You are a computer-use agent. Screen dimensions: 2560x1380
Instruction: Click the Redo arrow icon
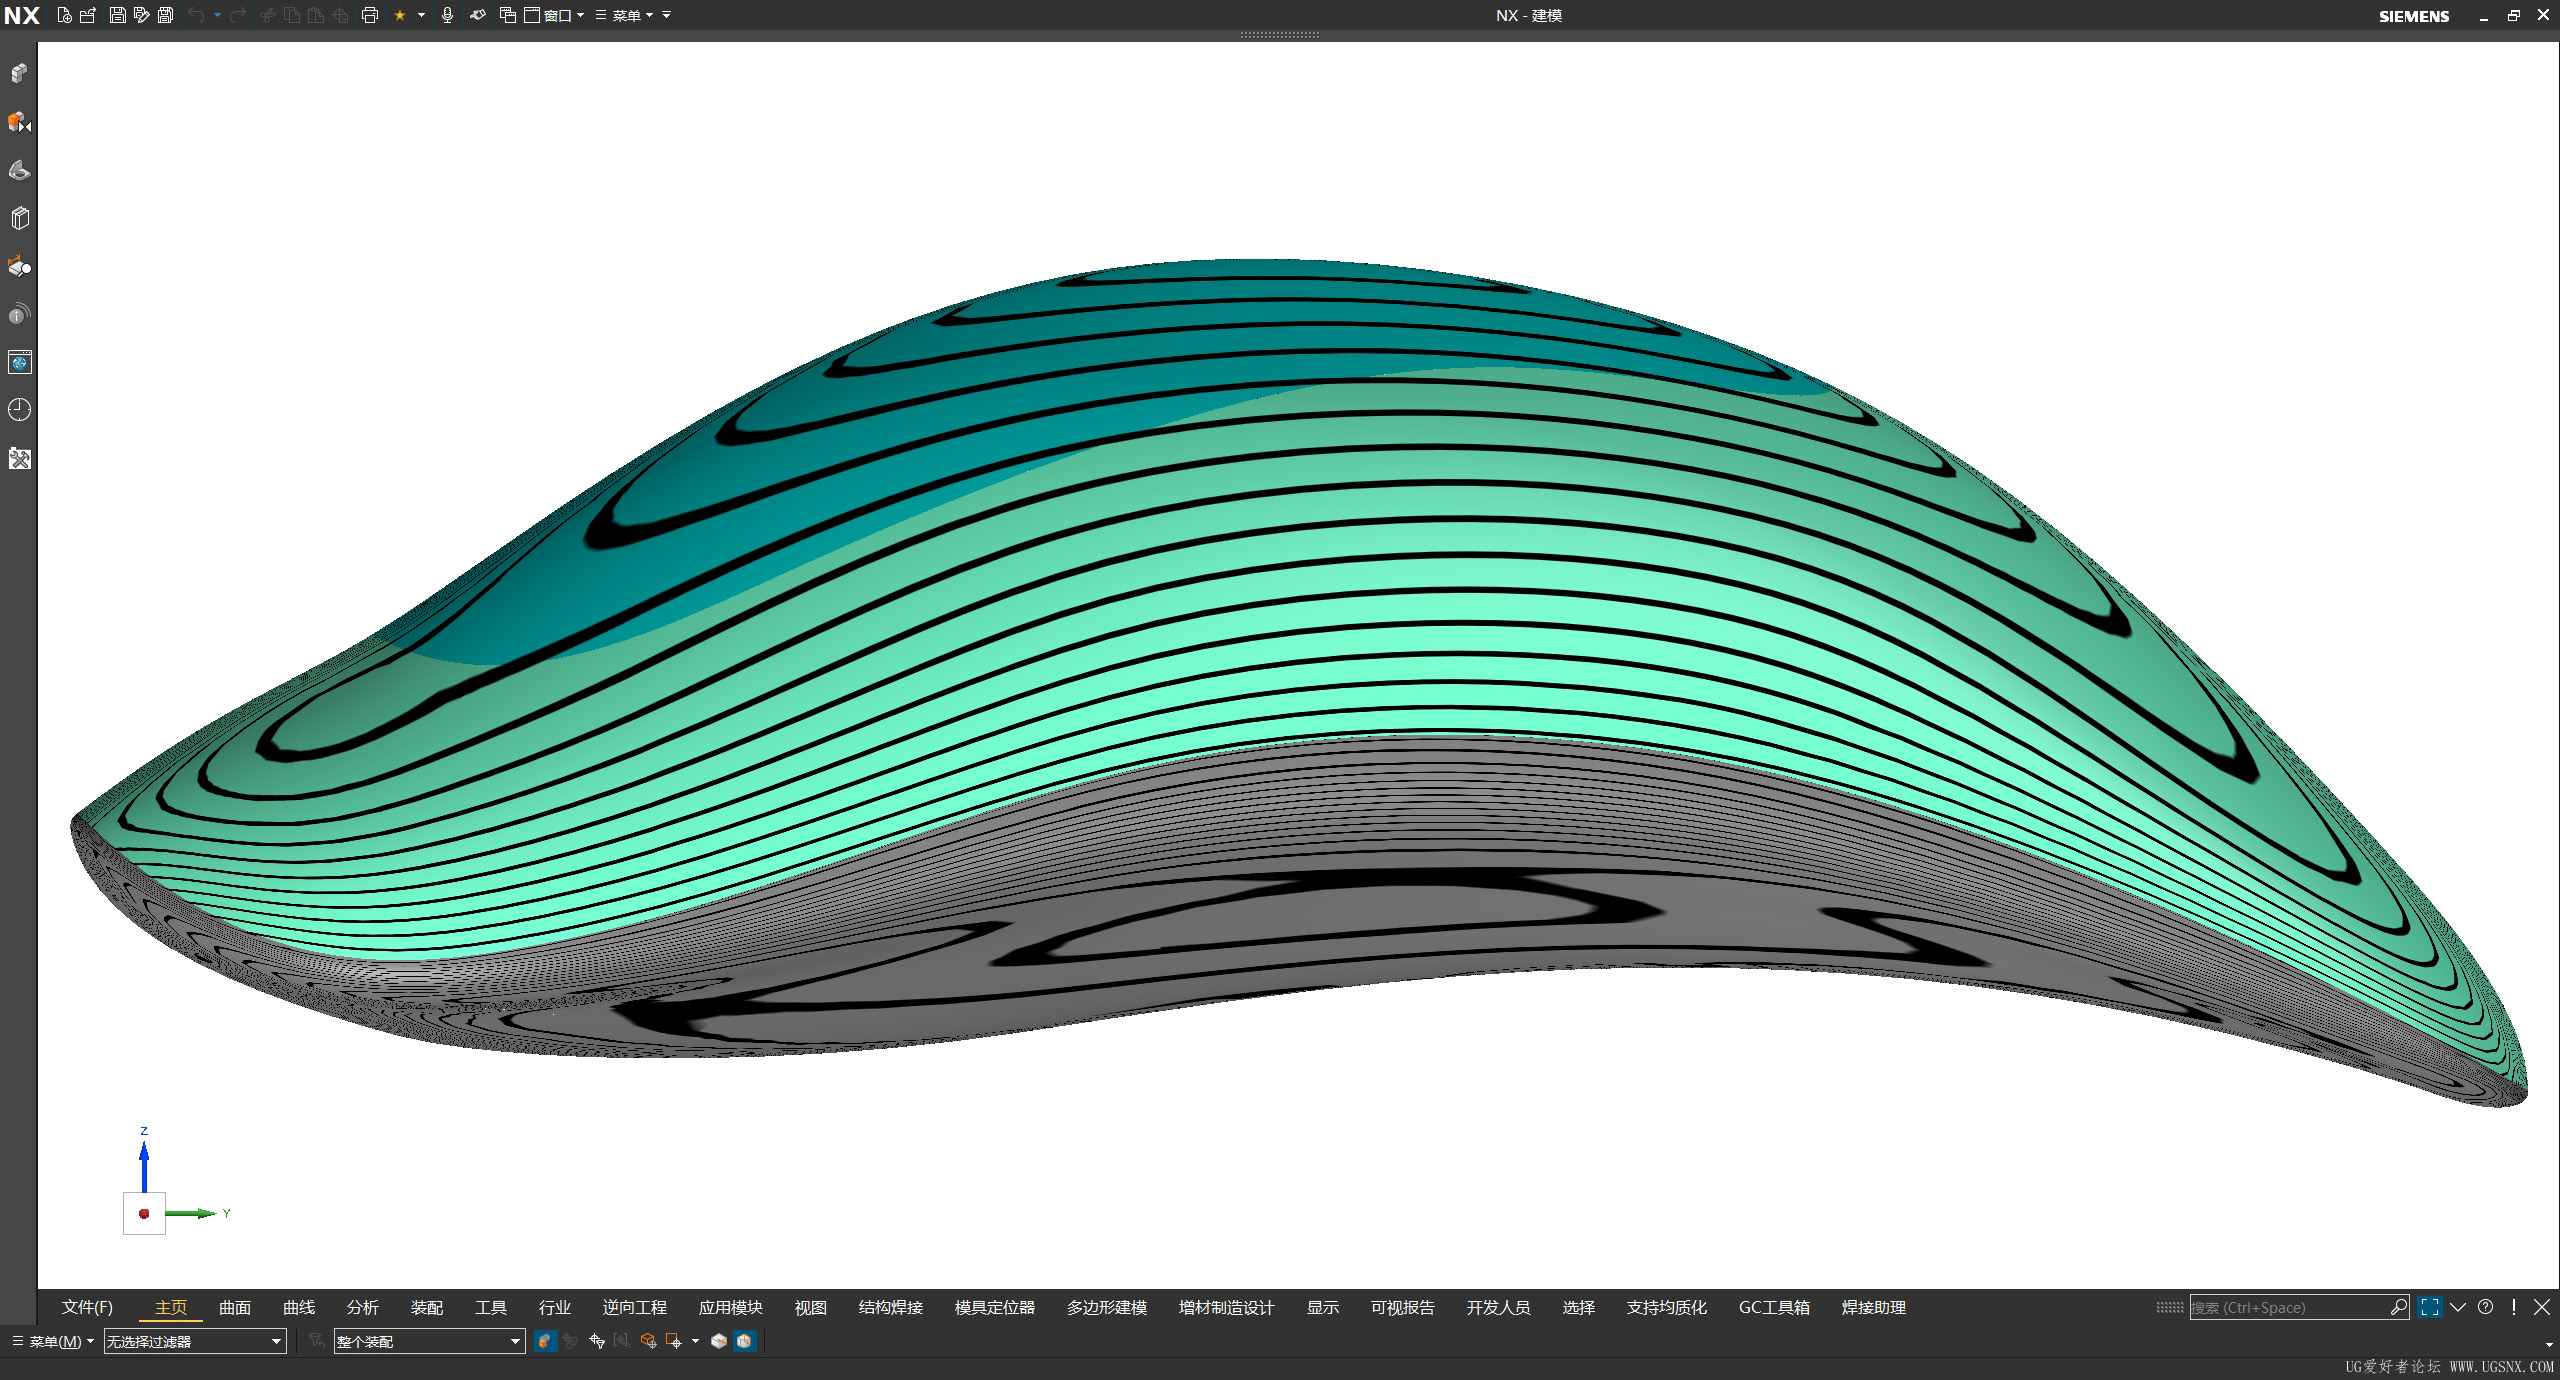[x=238, y=15]
